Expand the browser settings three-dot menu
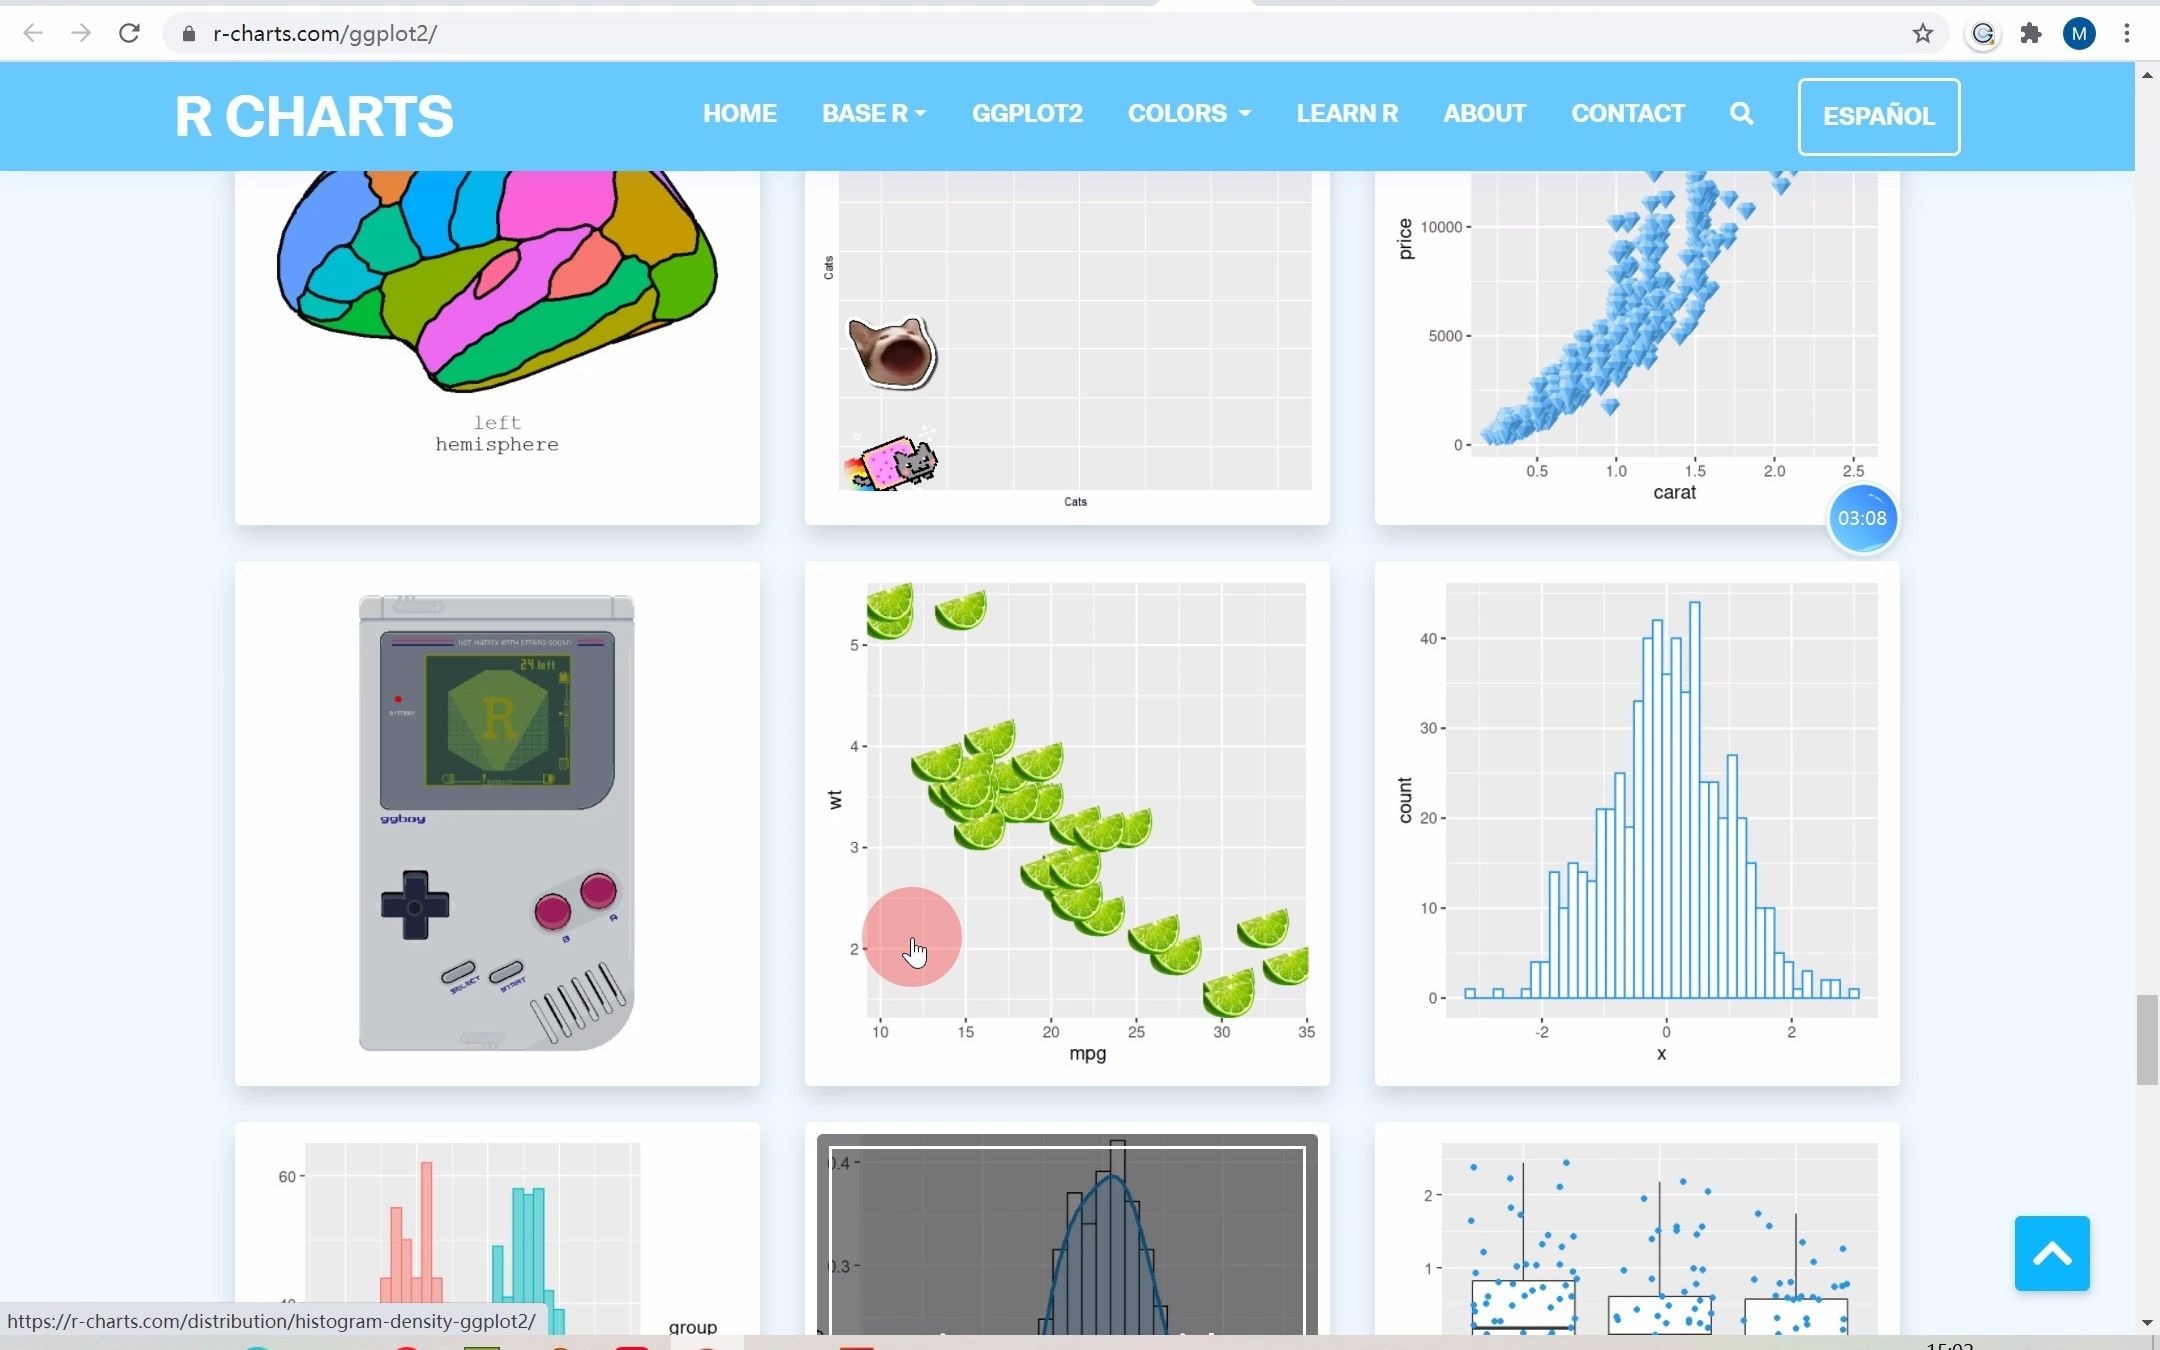This screenshot has width=2160, height=1350. point(2130,33)
